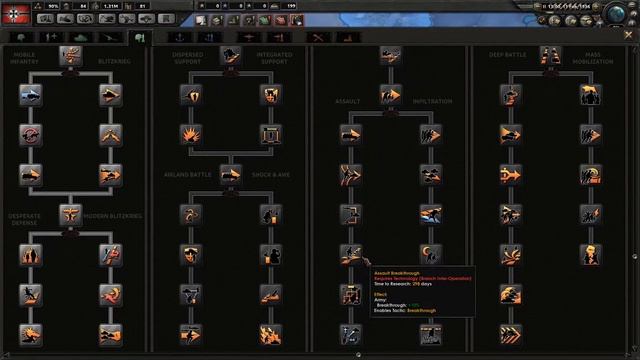Select node above Assault and Infiltration split
640x360 pixels.
pyautogui.click(x=391, y=96)
